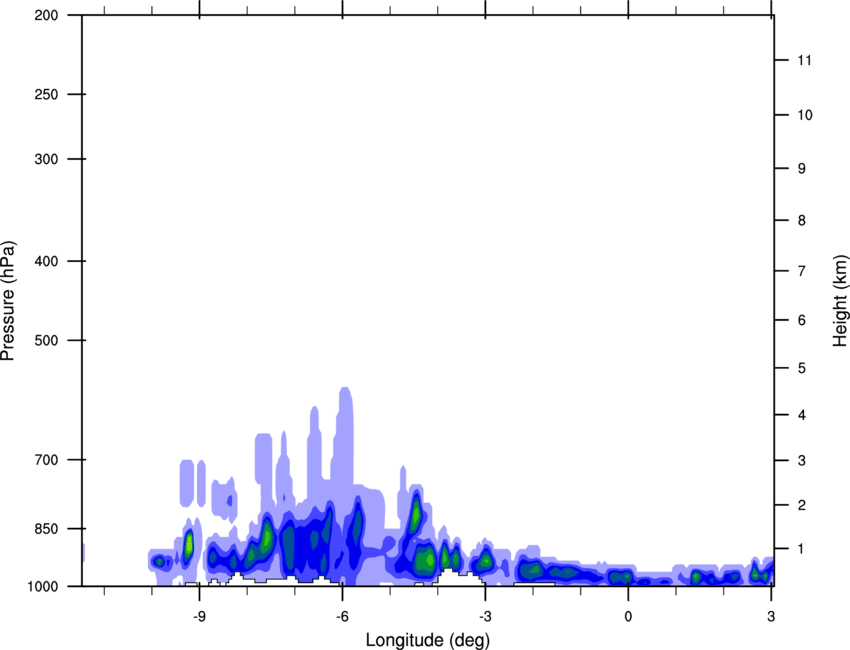850x650 pixels.
Task: Select the 850 pressure tick label
Action: (x=46, y=529)
